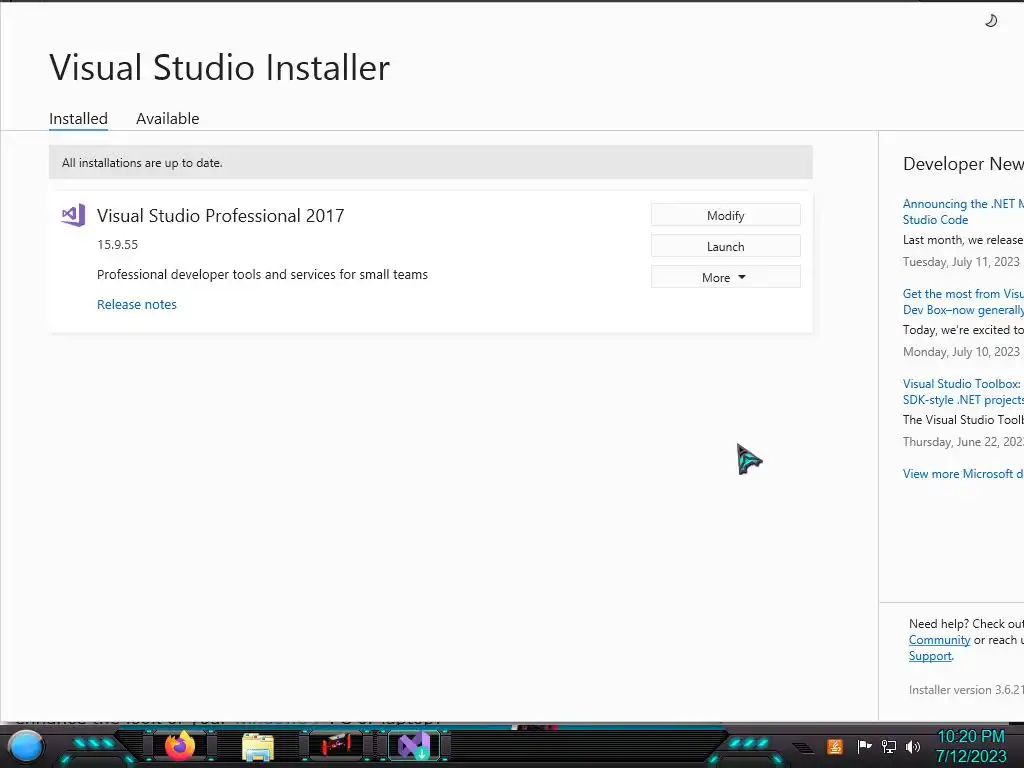Click the network tray icon
The width and height of the screenshot is (1024, 768).
point(889,746)
